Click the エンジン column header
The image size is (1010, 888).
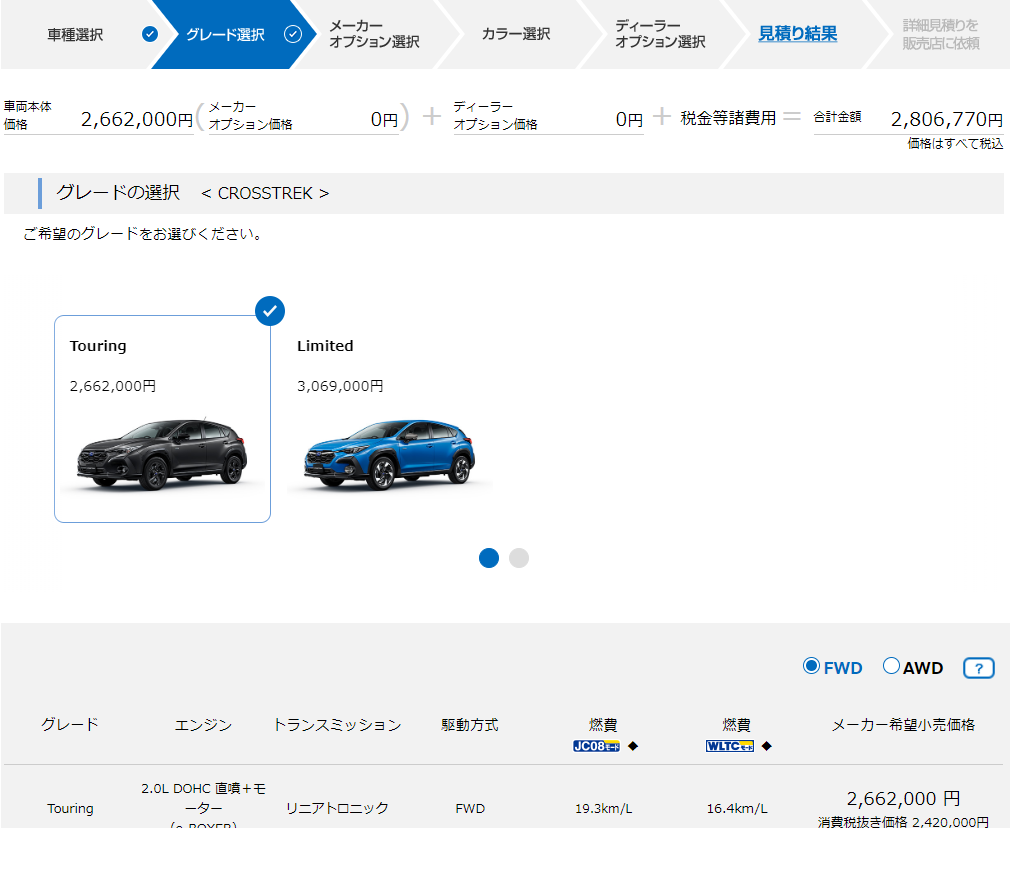pyautogui.click(x=204, y=724)
